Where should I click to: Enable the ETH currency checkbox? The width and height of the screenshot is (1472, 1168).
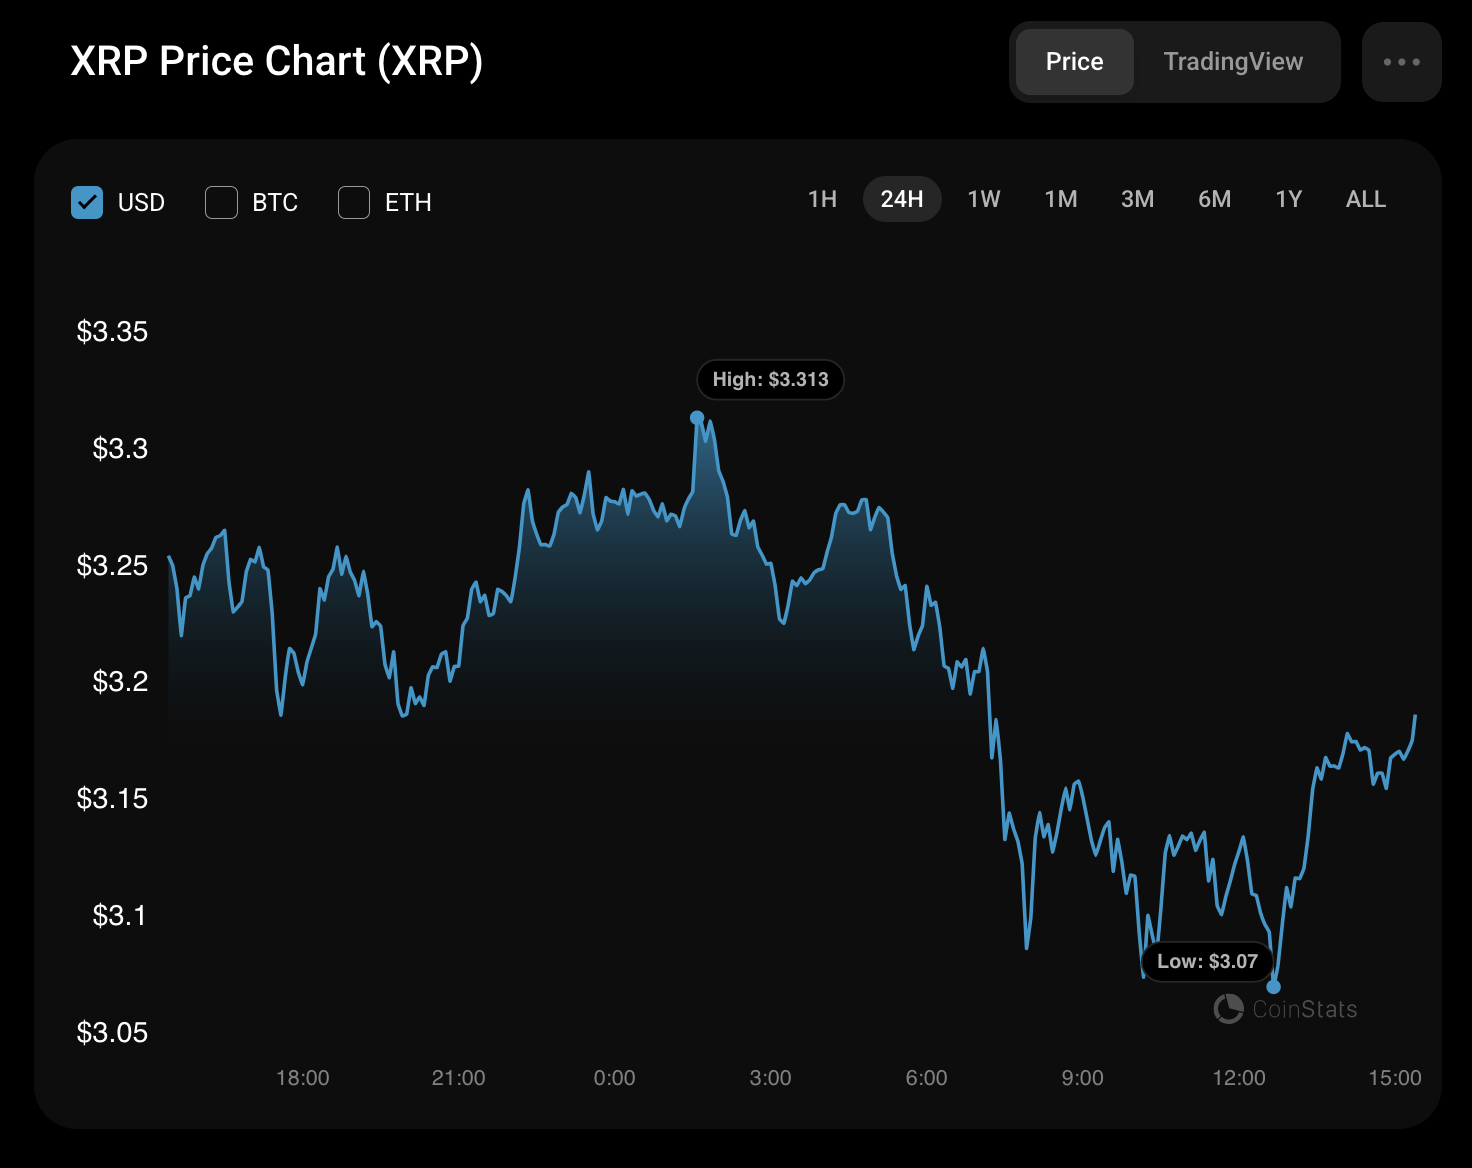(x=354, y=202)
